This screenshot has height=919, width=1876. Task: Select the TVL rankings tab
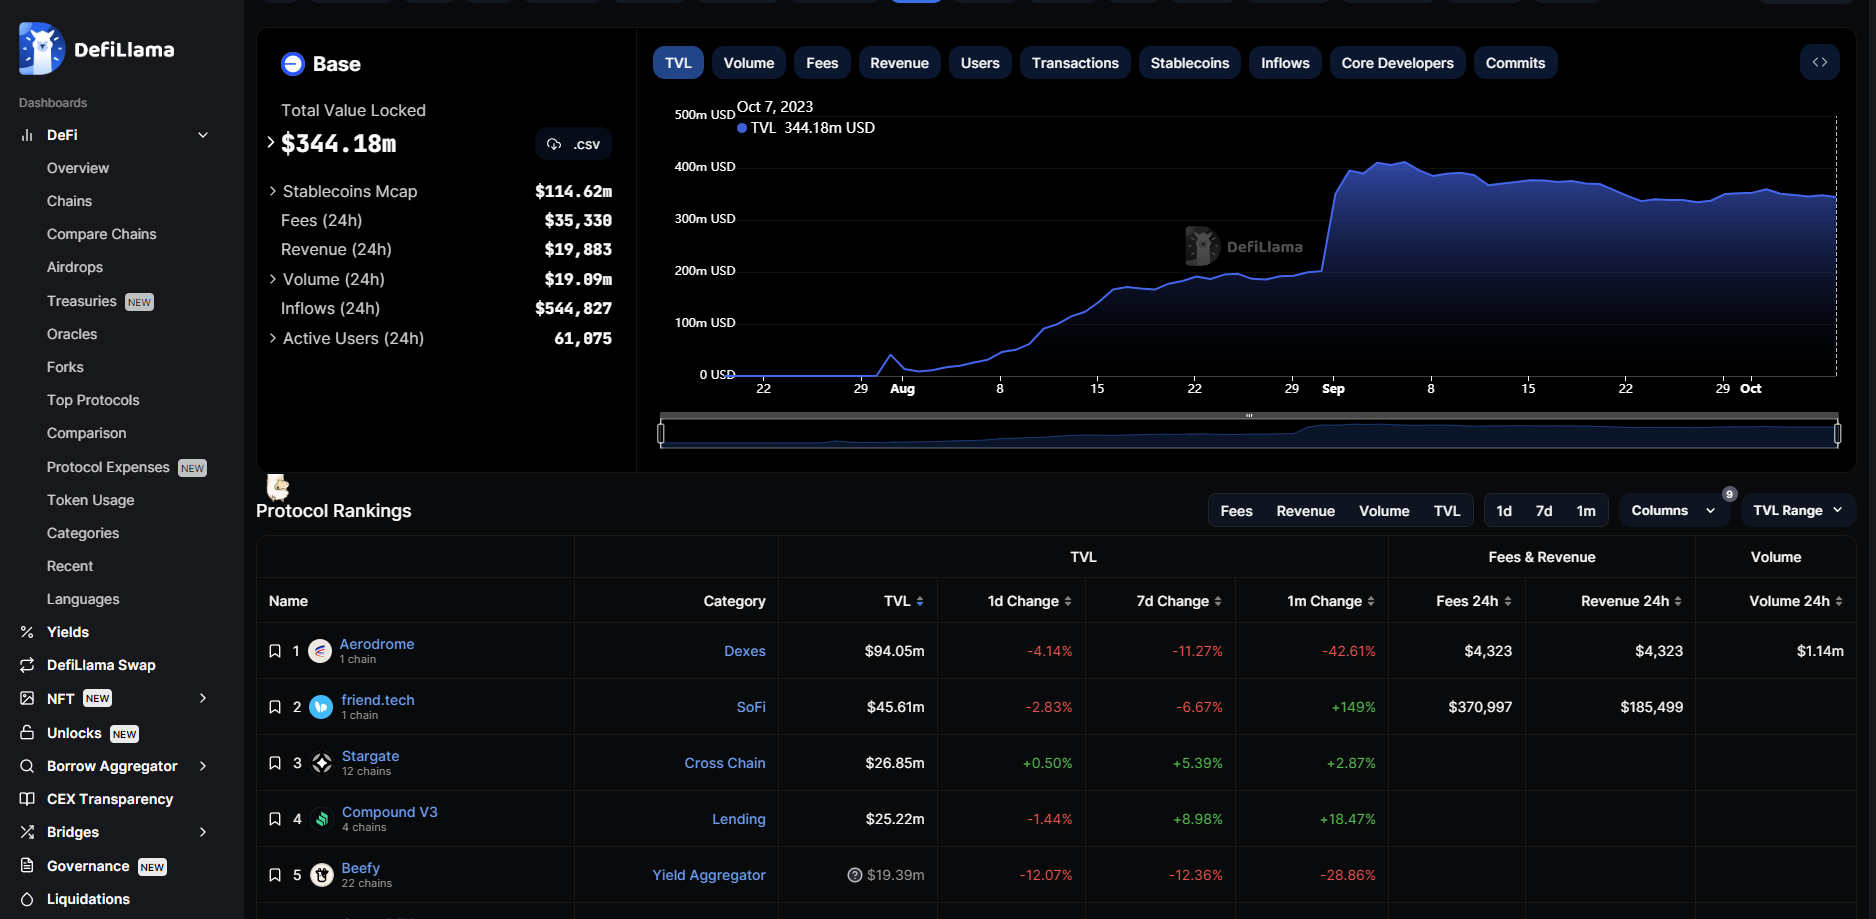1447,511
